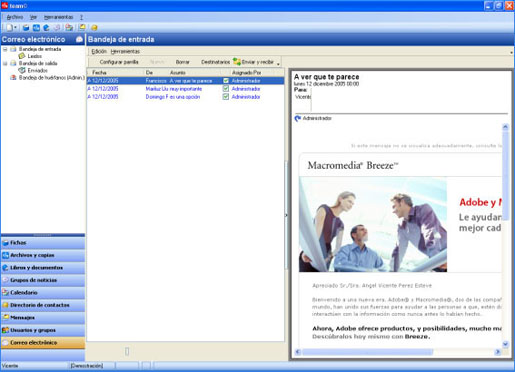Click the Borrar button
515x372 pixels.
(x=182, y=62)
